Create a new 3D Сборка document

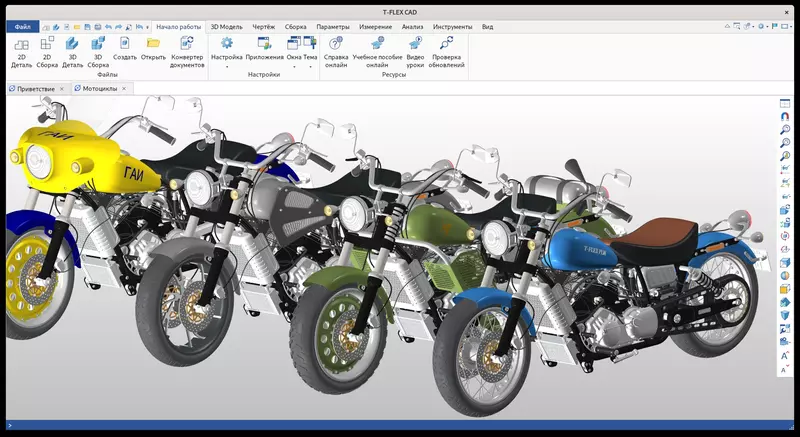coord(98,44)
